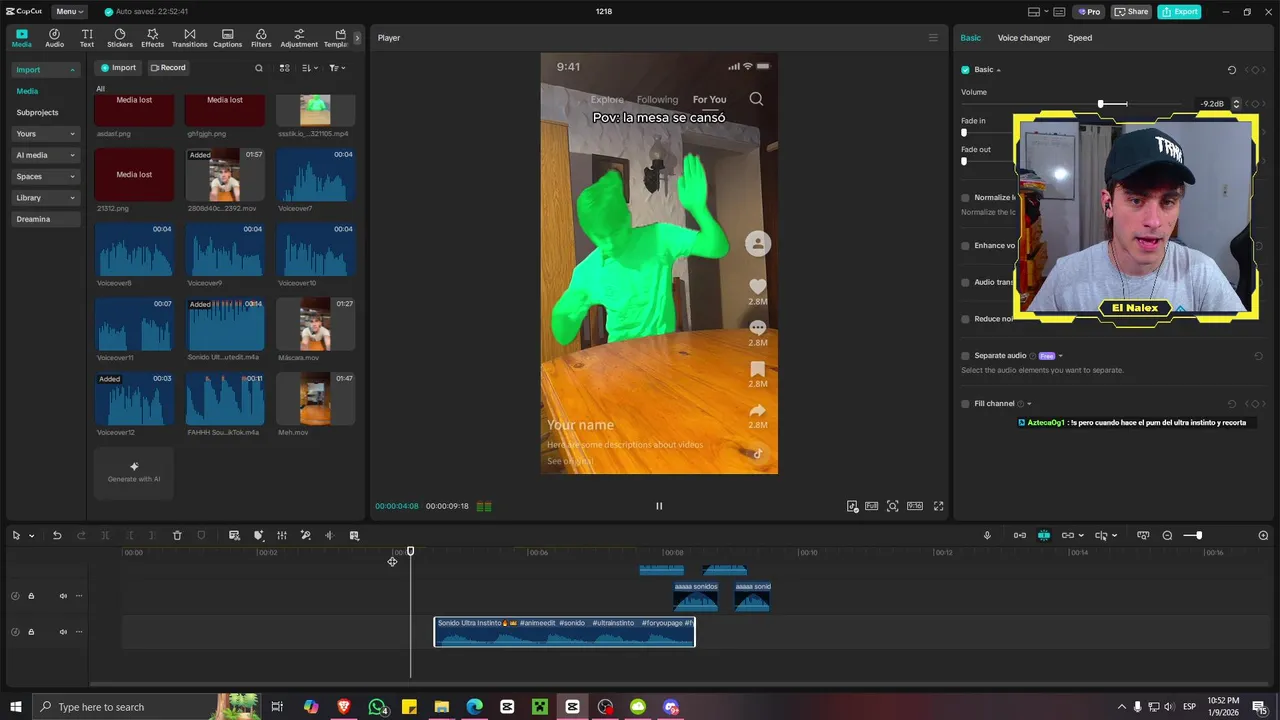Open the media filter dropdown

(337, 68)
